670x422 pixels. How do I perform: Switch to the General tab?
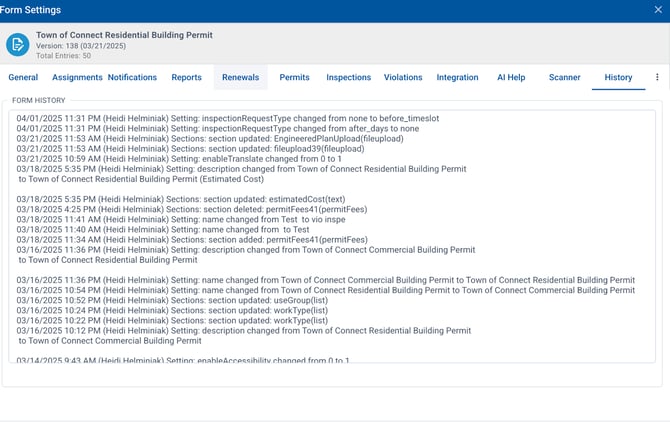coord(23,77)
